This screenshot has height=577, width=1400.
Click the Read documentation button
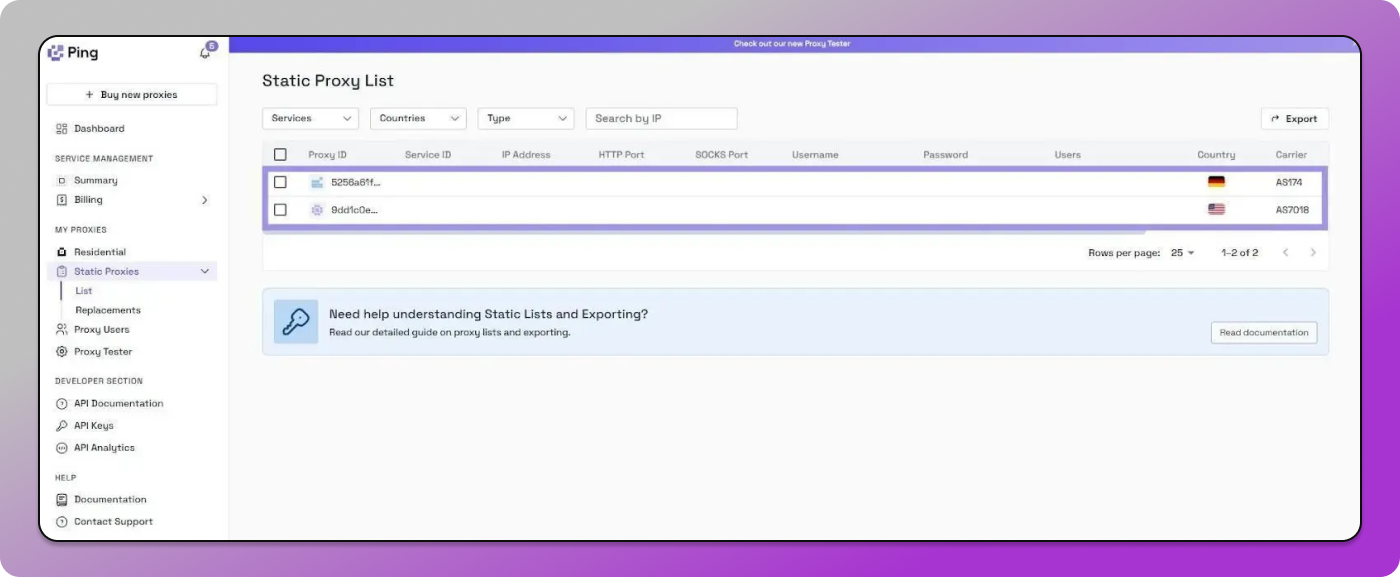click(x=1264, y=333)
